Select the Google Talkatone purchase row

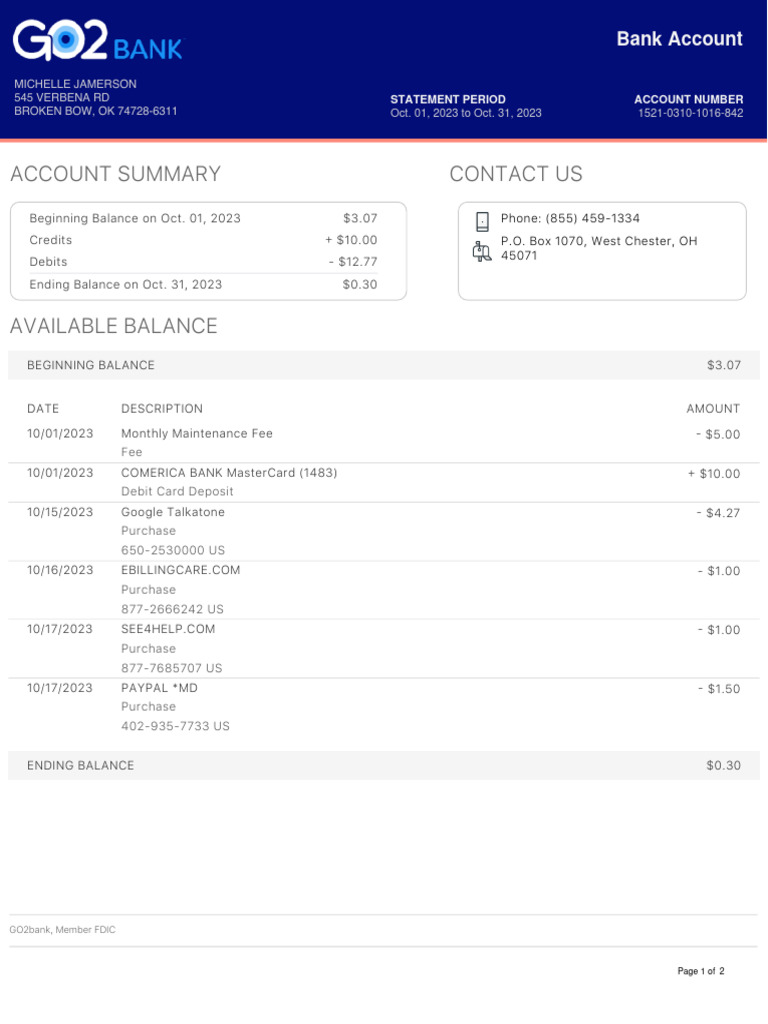tap(173, 512)
